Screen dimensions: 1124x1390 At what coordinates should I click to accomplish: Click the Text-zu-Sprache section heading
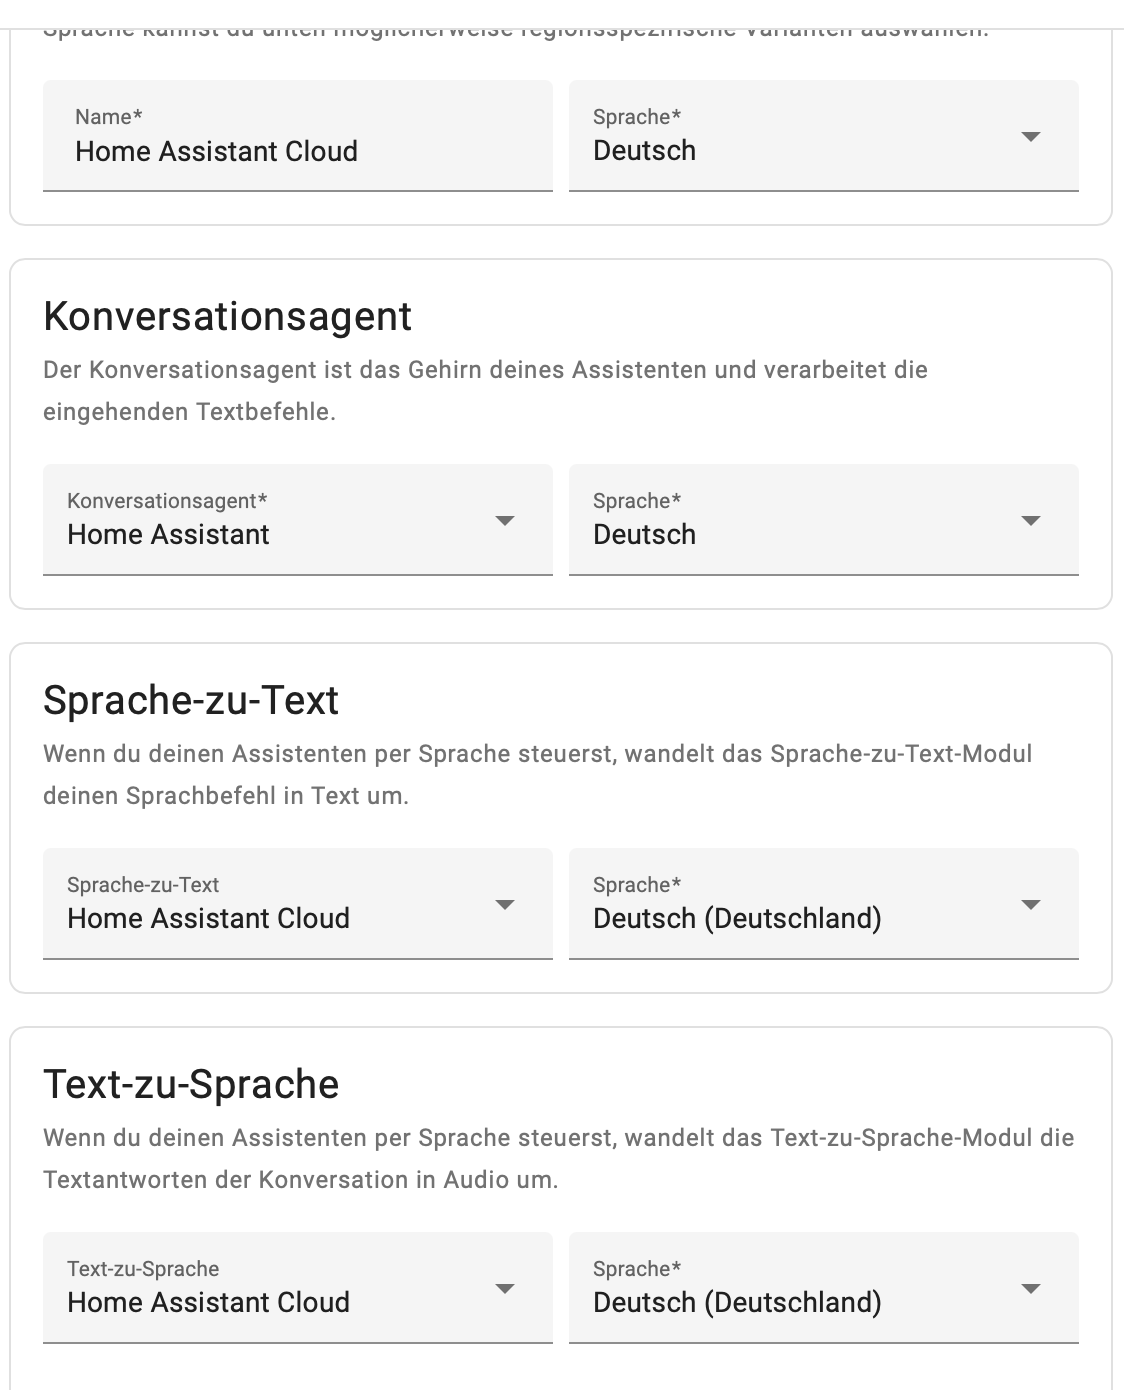pyautogui.click(x=191, y=1084)
